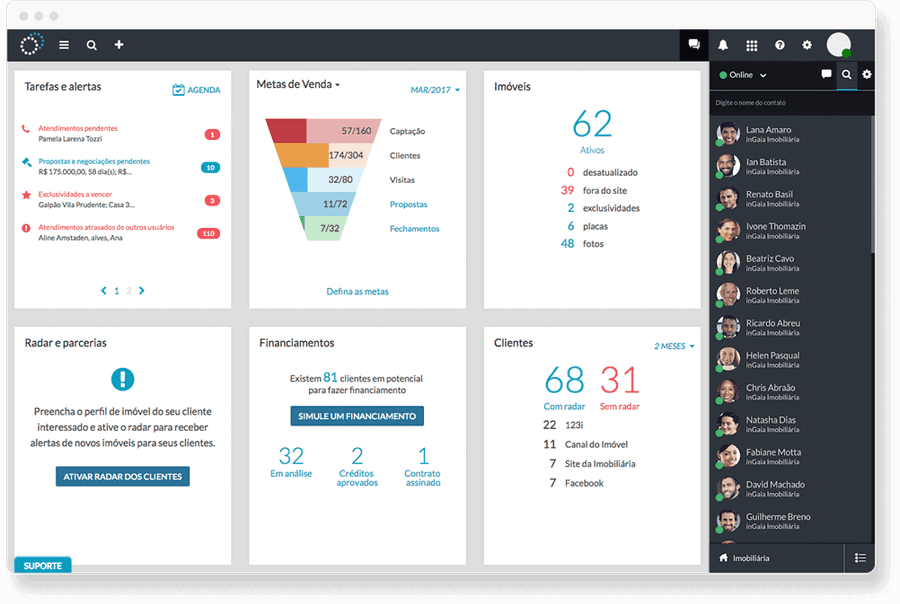Click the SIMULE UM FINANCIAMENTO button
Image resolution: width=900 pixels, height=604 pixels.
pos(356,416)
